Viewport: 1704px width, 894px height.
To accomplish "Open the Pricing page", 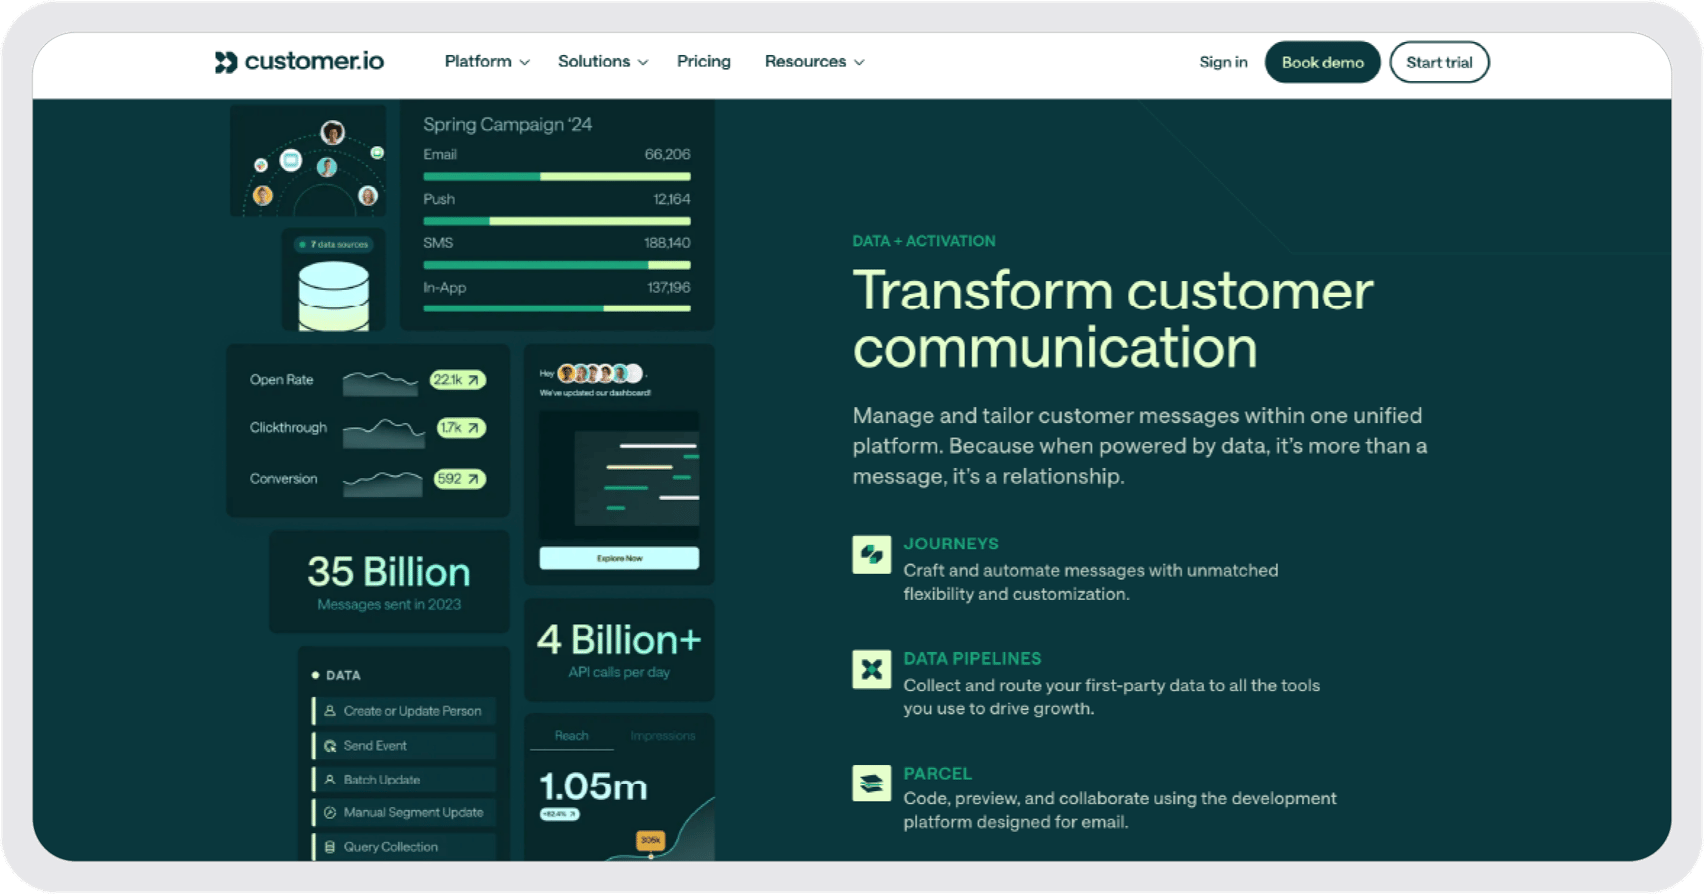I will point(704,62).
